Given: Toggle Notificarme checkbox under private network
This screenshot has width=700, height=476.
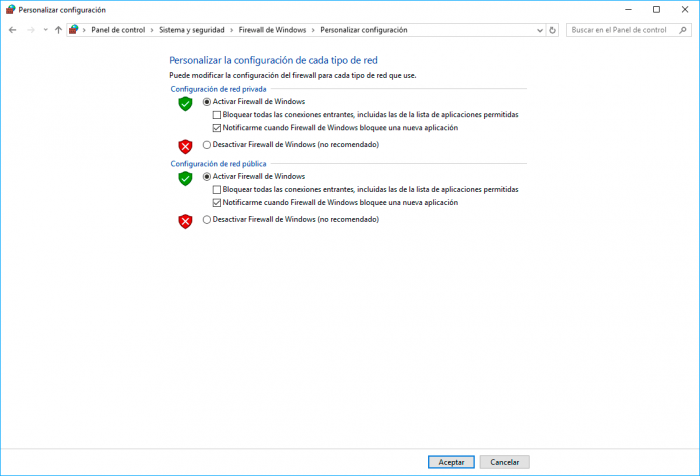Looking at the screenshot, I should pos(335,128).
